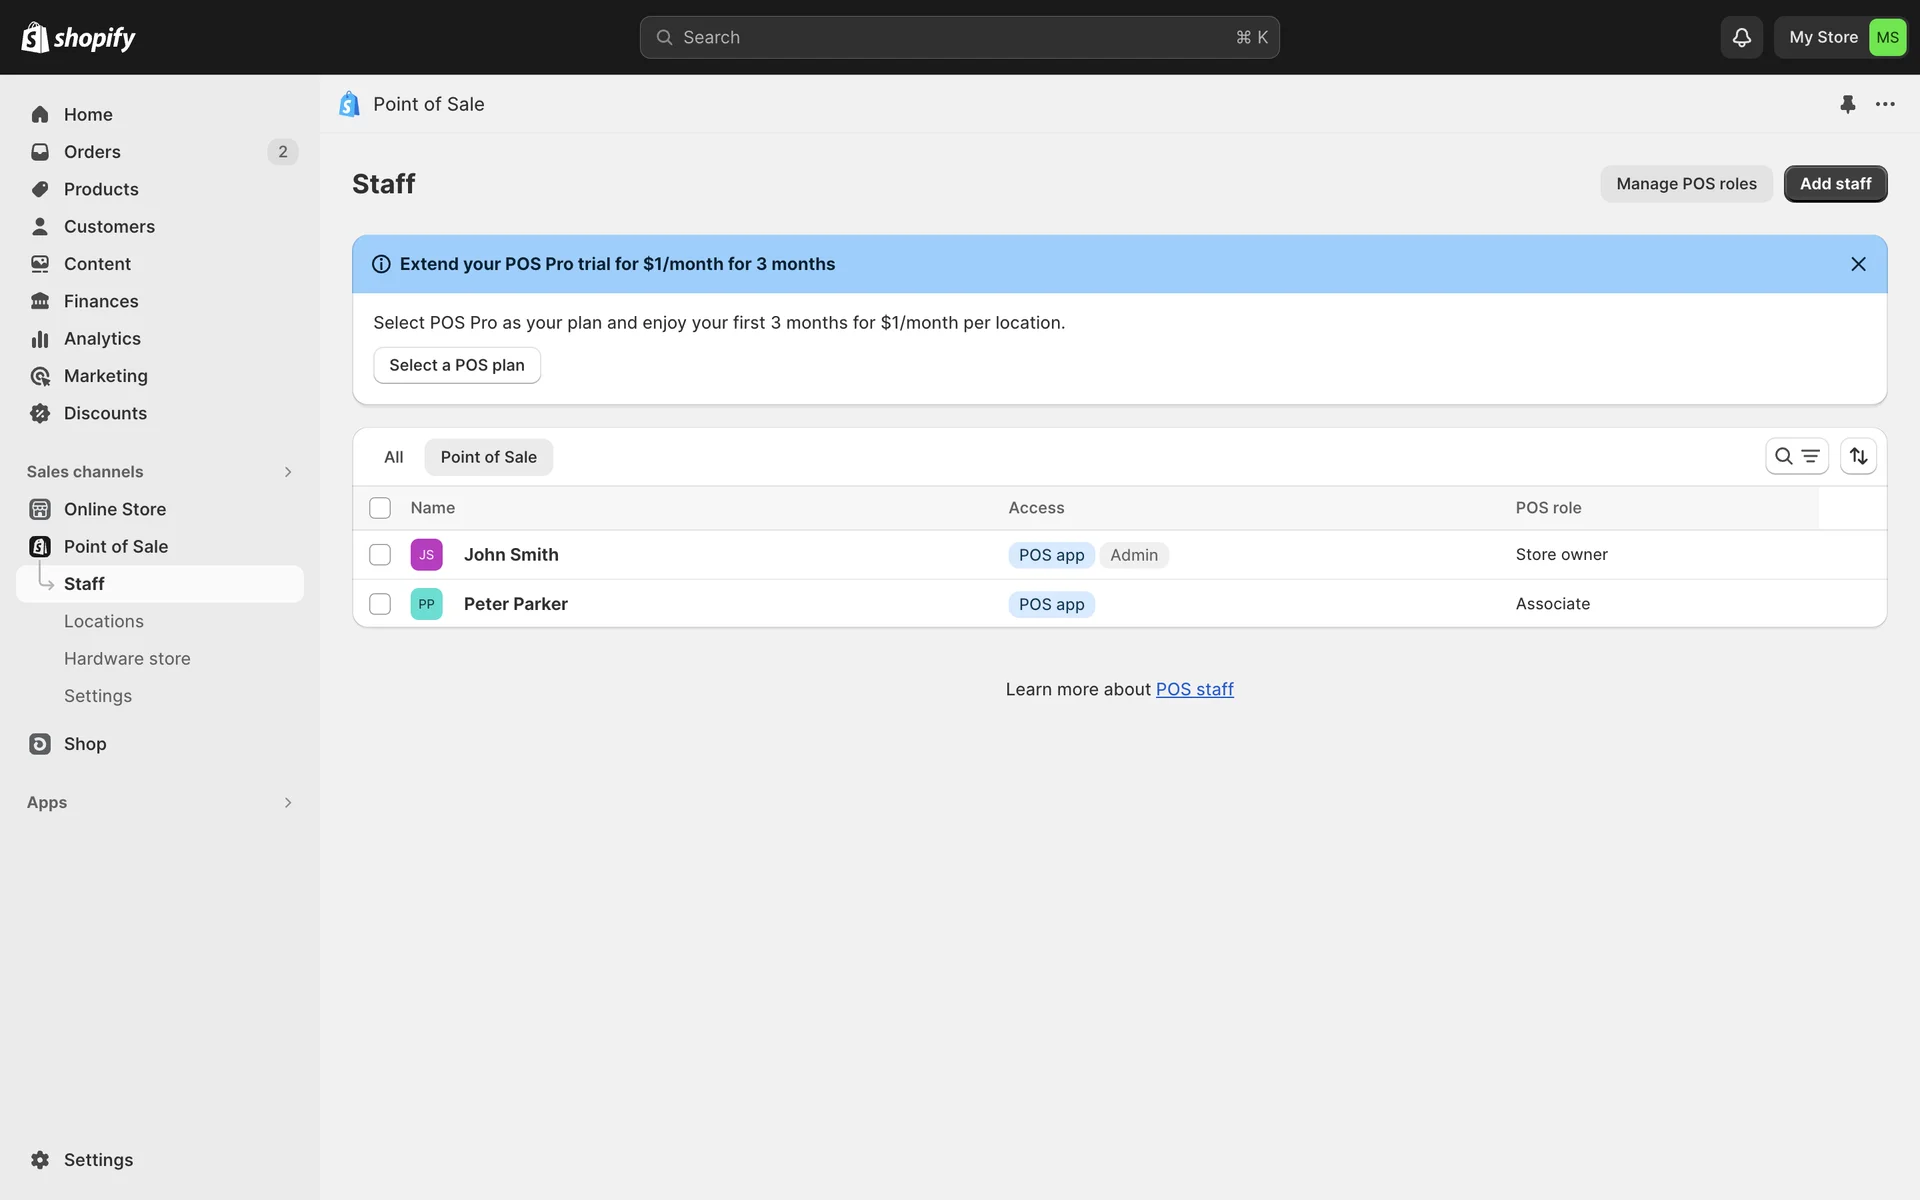Open Discounts from the sidebar
The image size is (1920, 1200).
point(105,413)
